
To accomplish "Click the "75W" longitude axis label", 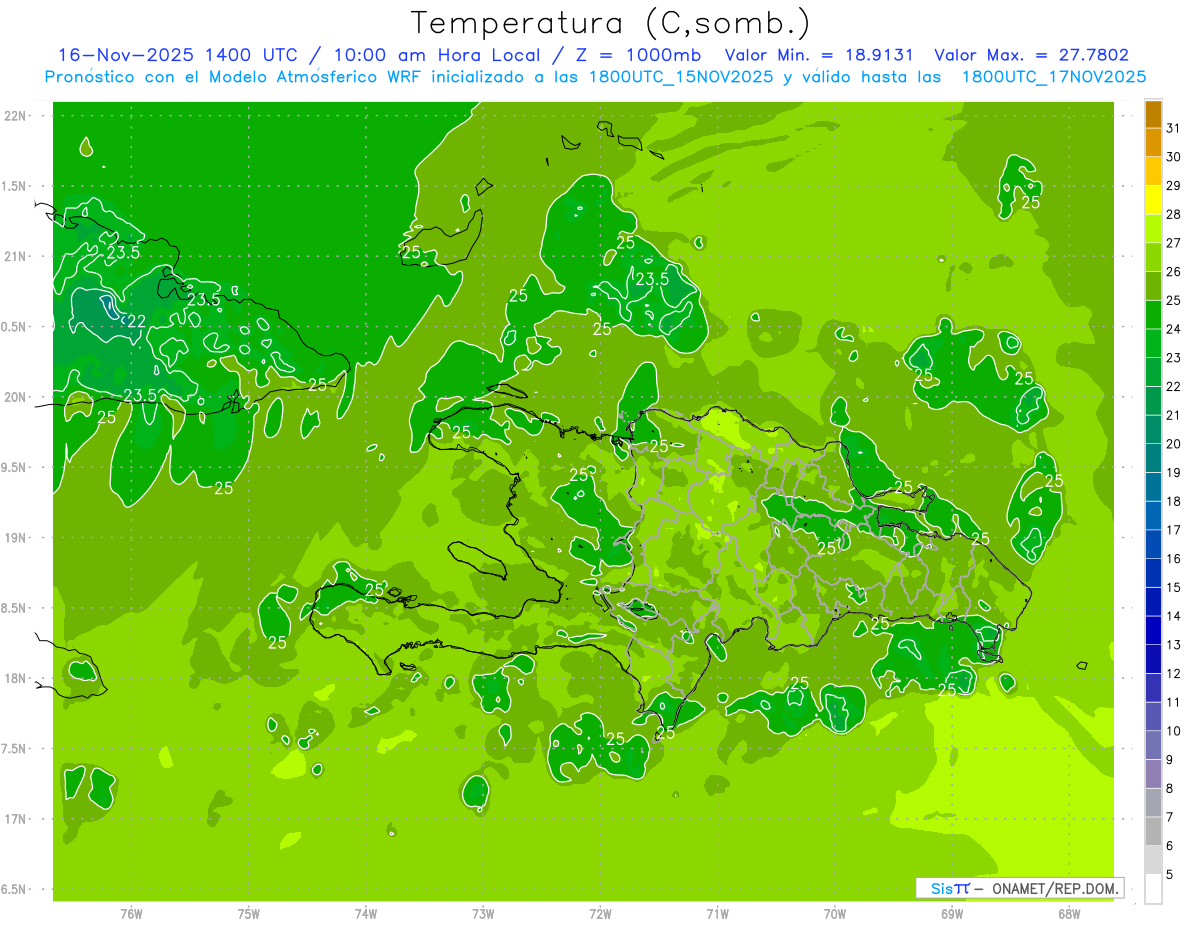I will (x=249, y=913).
